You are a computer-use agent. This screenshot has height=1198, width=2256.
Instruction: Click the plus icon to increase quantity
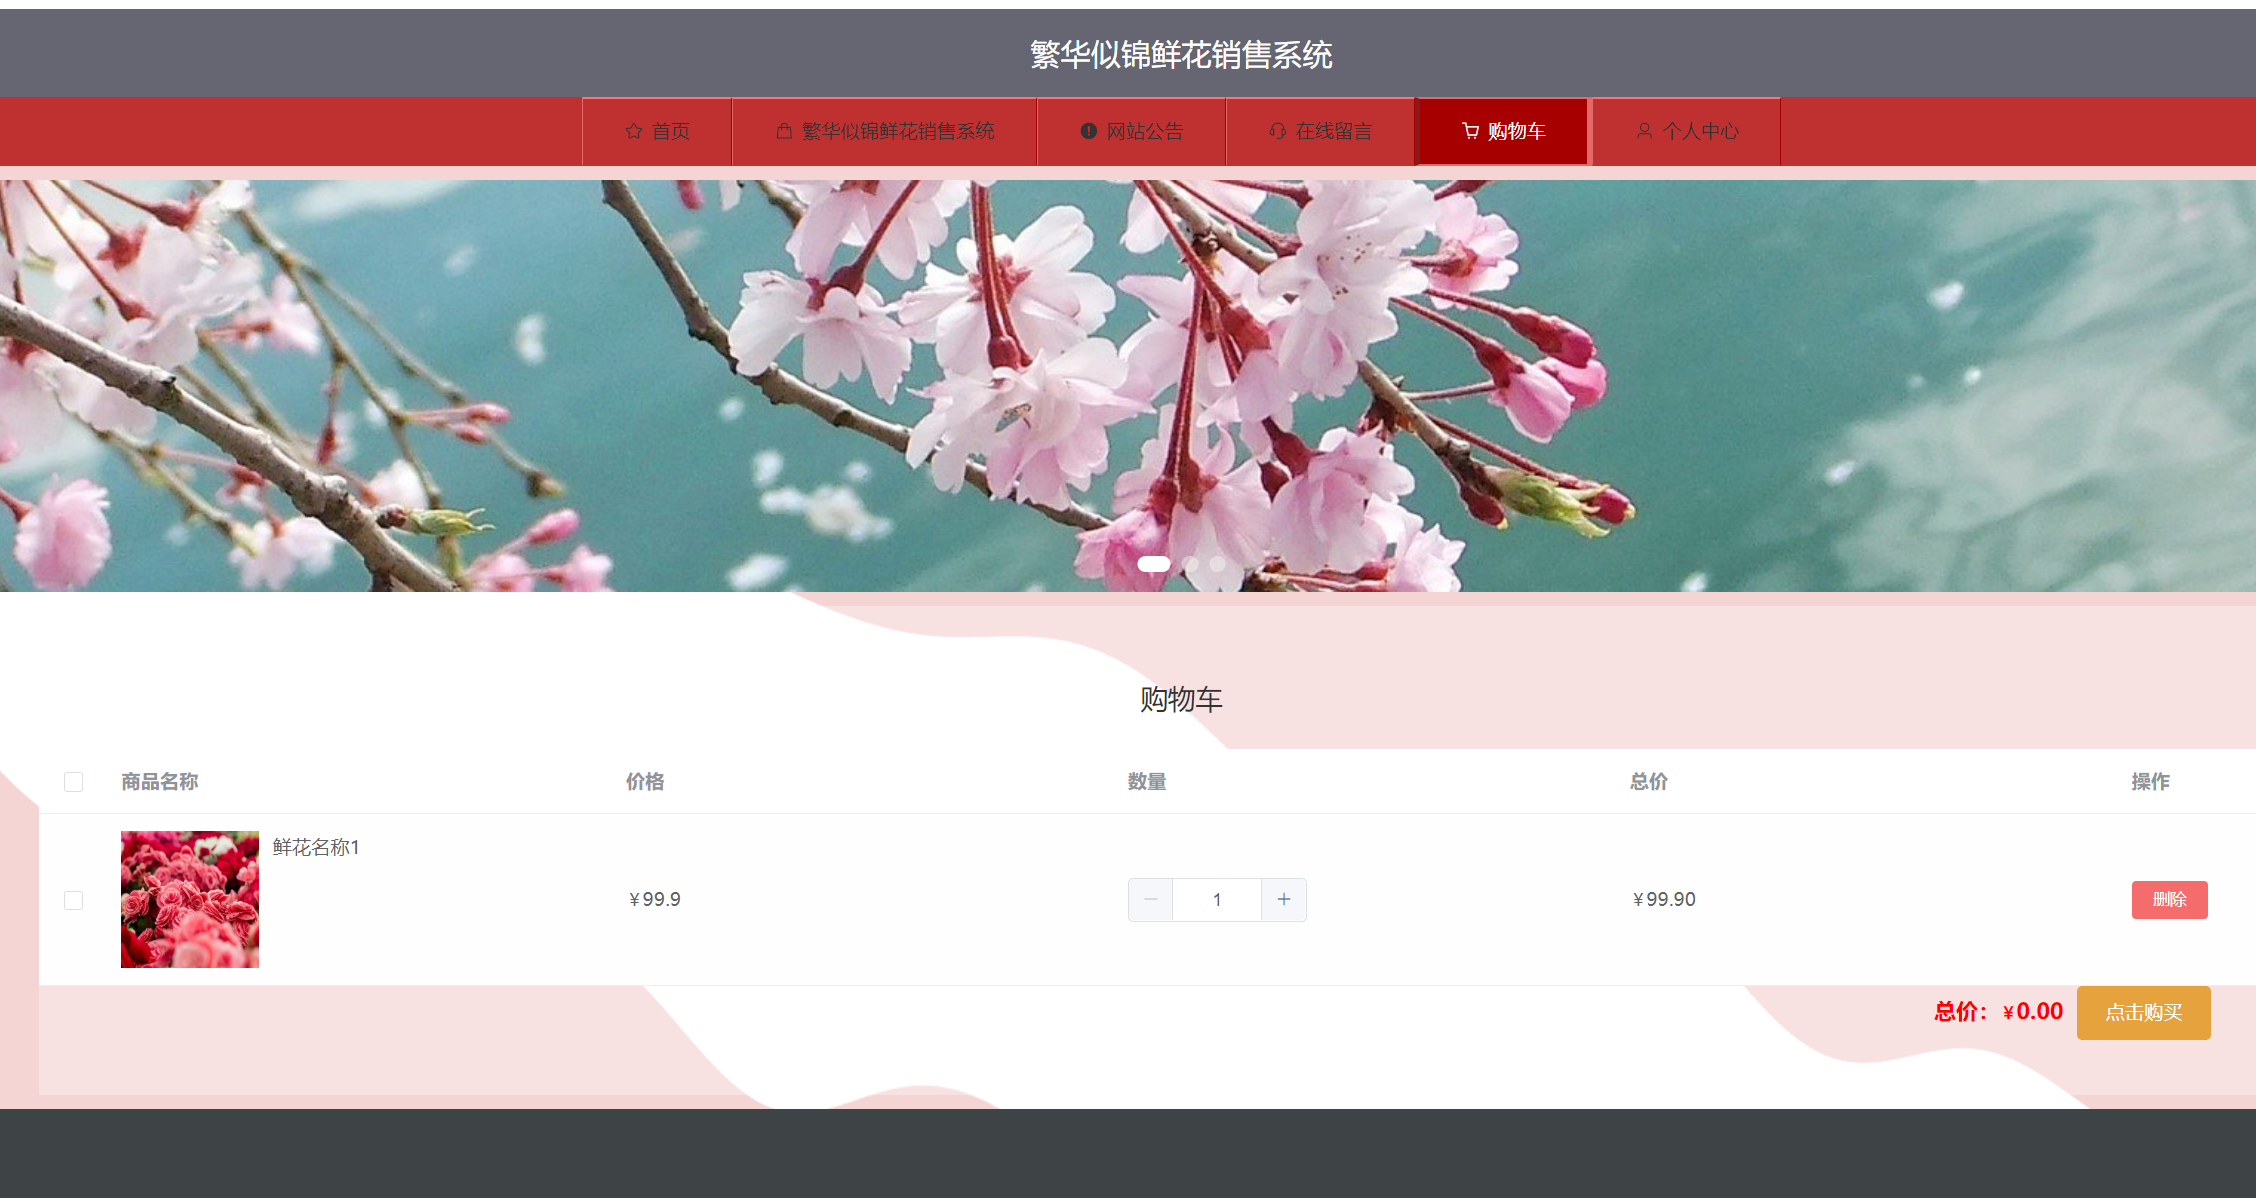(1283, 899)
